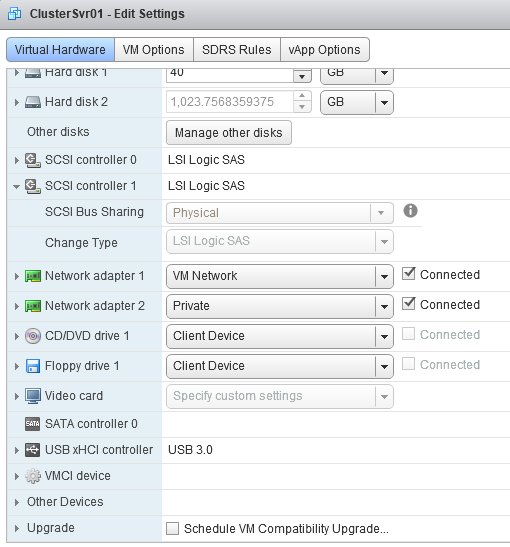Uncheck Connected for Network adapter 1

[x=408, y=274]
